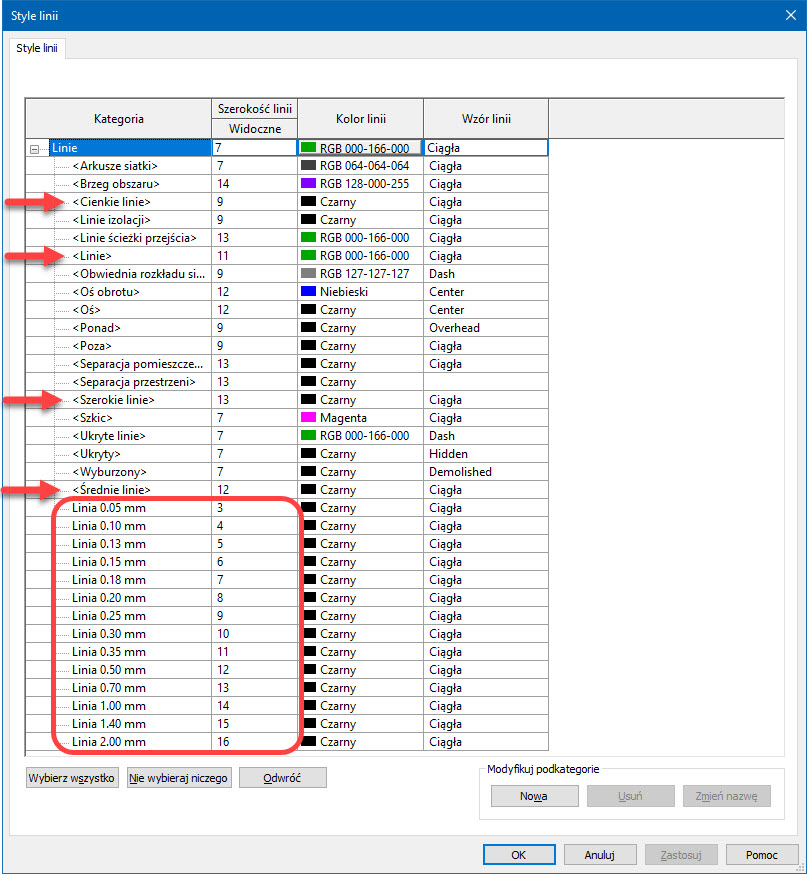Click the Kategoria column header
Image resolution: width=807 pixels, height=874 pixels.
point(118,119)
